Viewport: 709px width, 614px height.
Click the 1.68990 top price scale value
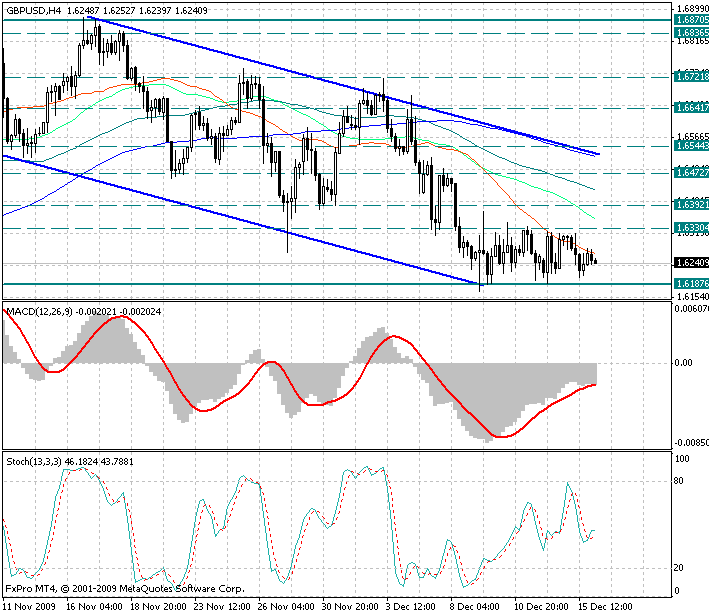(692, 9)
